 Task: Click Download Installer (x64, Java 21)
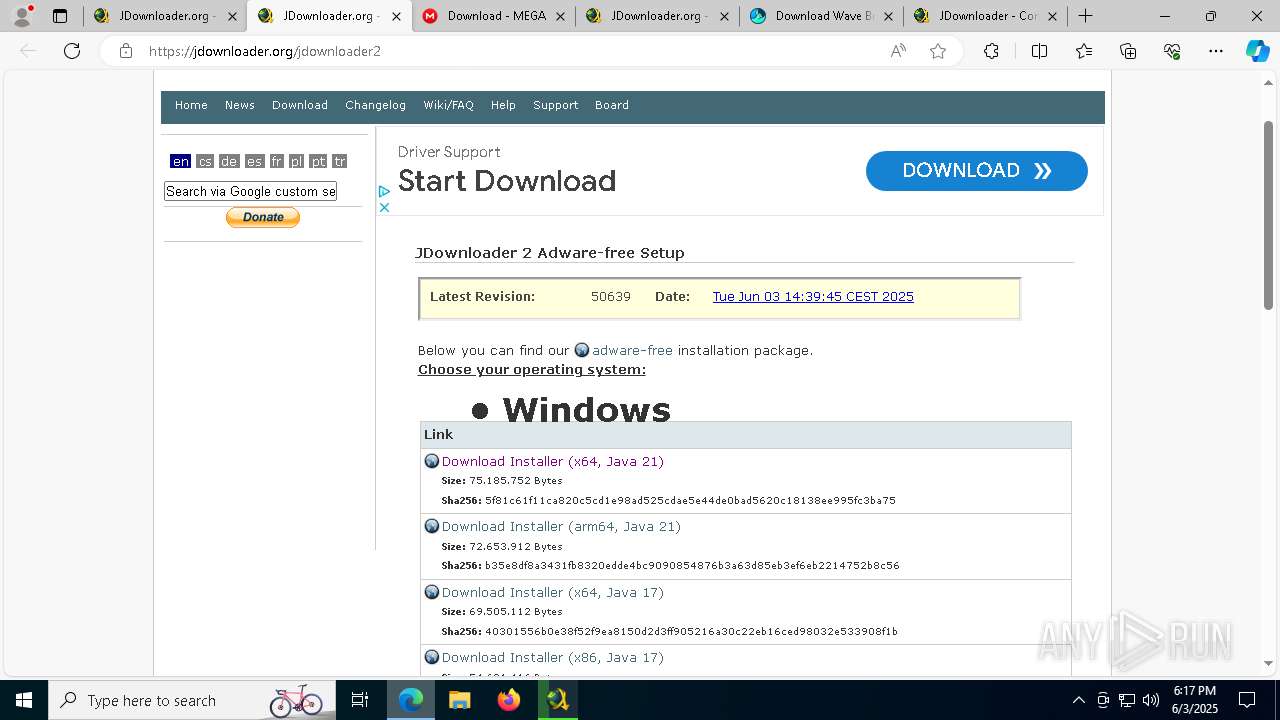point(553,461)
